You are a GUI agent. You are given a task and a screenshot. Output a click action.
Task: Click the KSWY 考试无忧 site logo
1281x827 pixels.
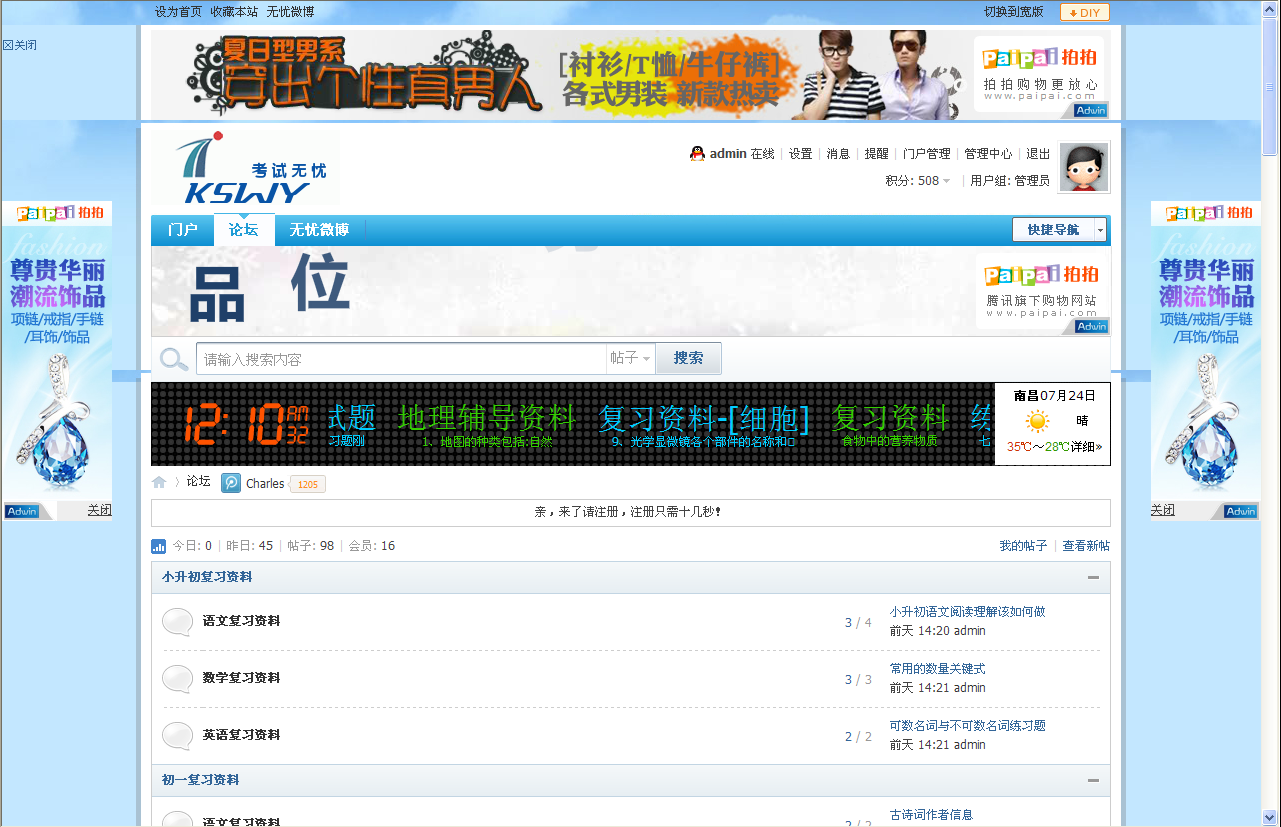(246, 168)
